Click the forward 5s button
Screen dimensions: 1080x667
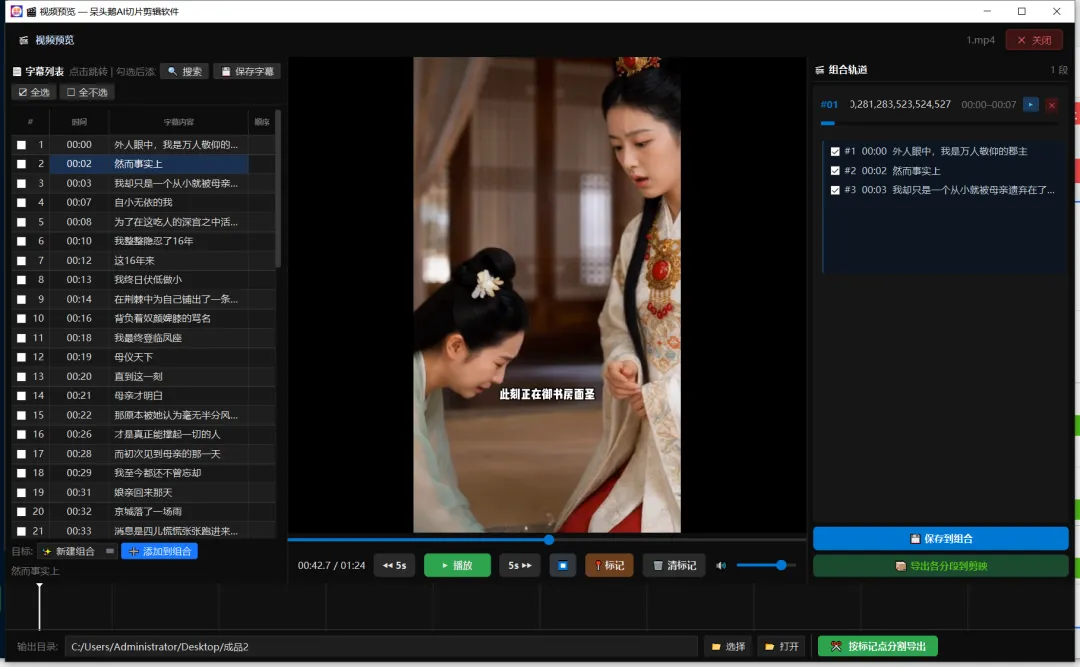pyautogui.click(x=520, y=565)
